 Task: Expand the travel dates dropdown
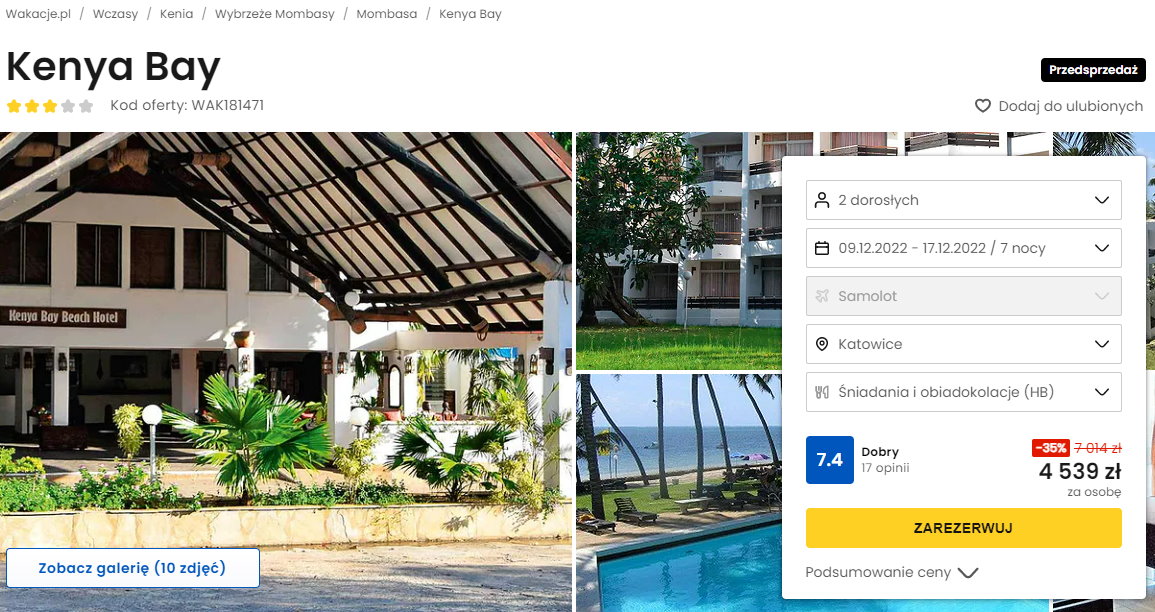tap(963, 248)
